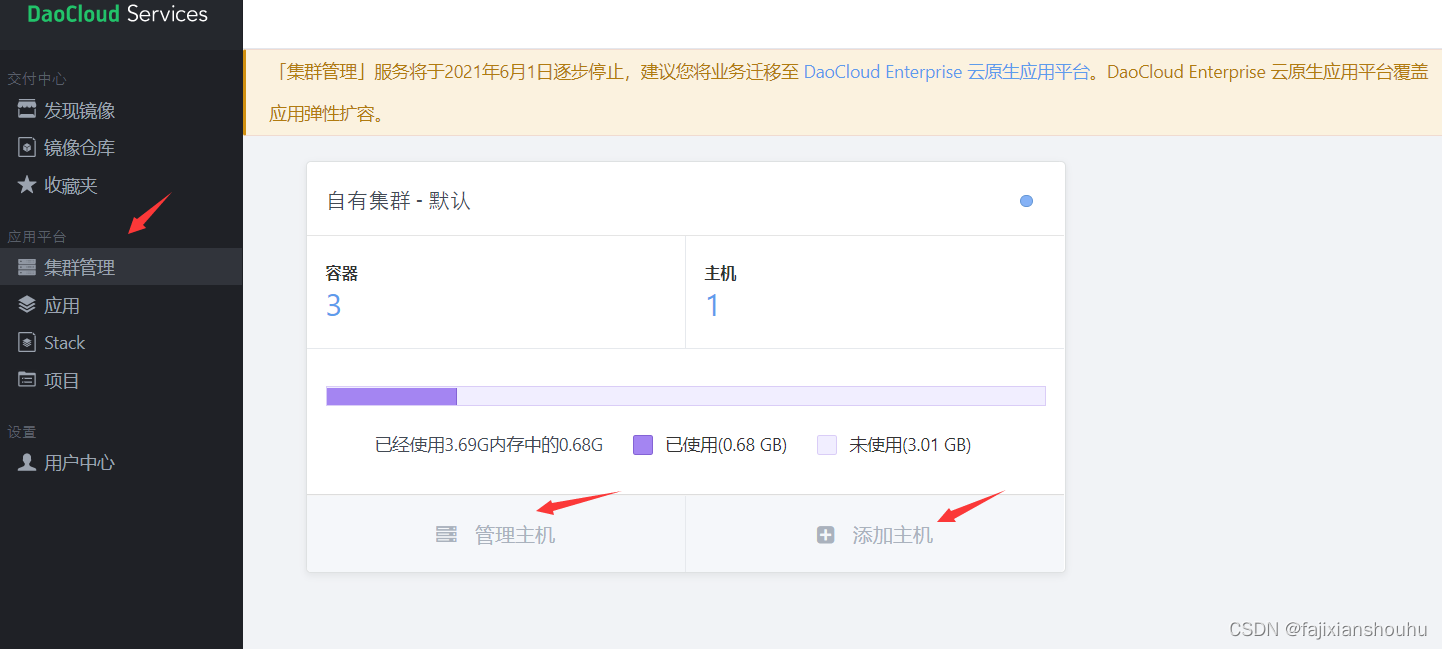Click the 项目 list icon
Screen dimensions: 1442x649
coord(27,380)
